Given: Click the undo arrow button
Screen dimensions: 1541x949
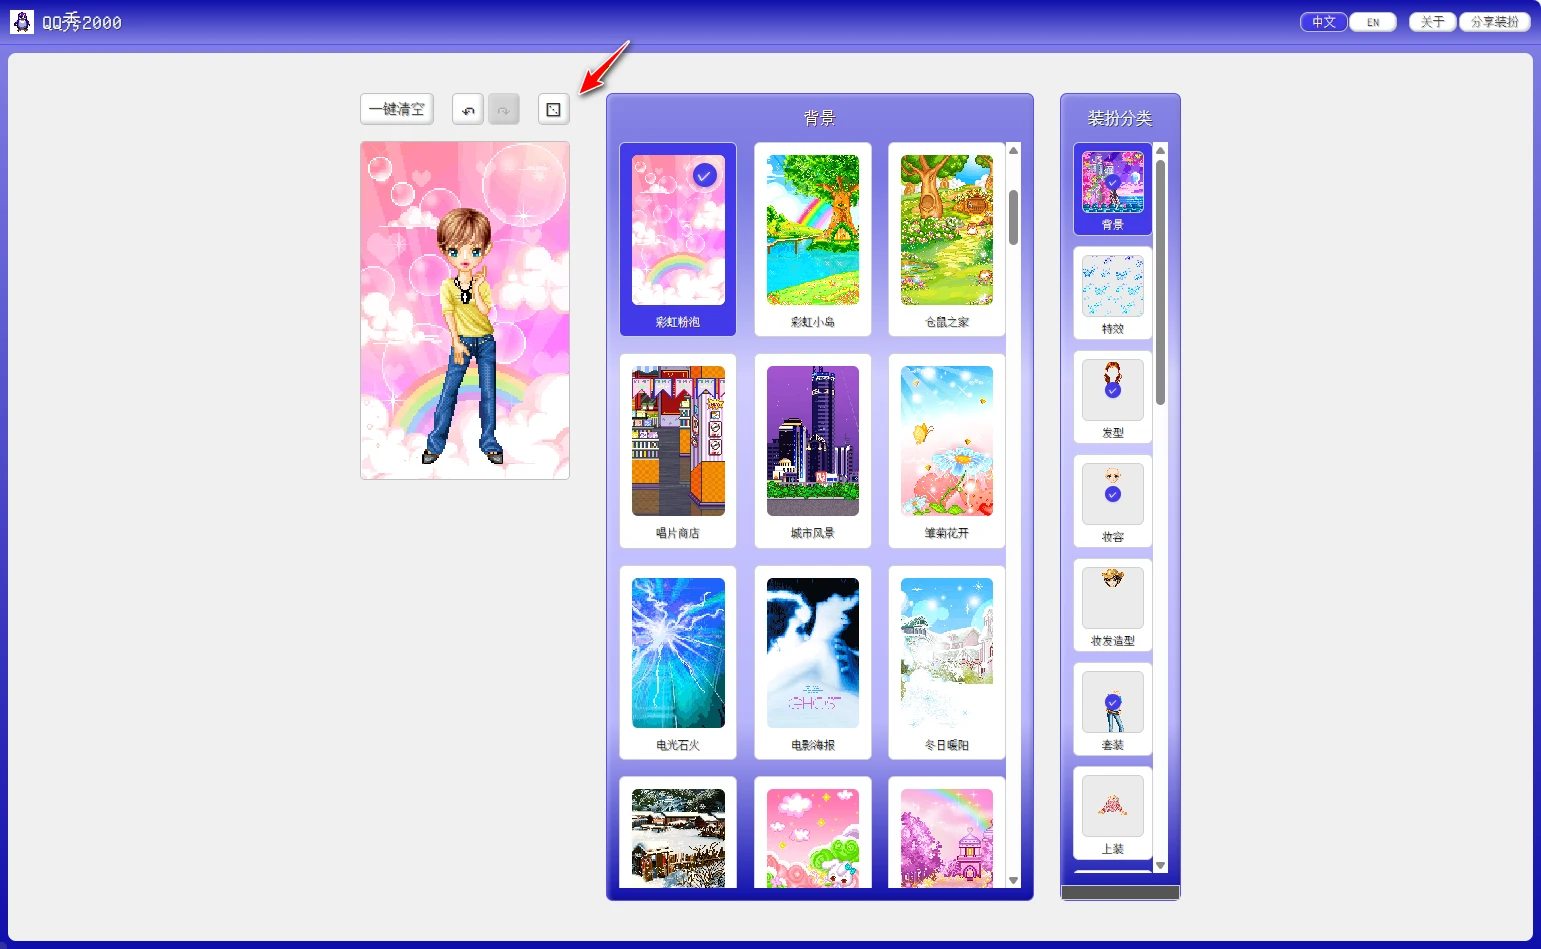Looking at the screenshot, I should pos(467,109).
